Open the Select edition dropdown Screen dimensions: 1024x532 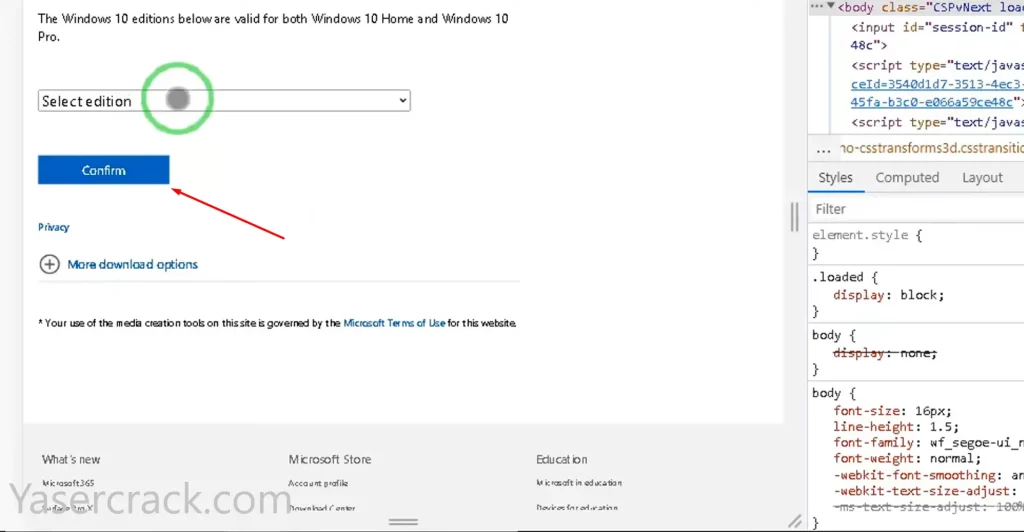(x=224, y=101)
